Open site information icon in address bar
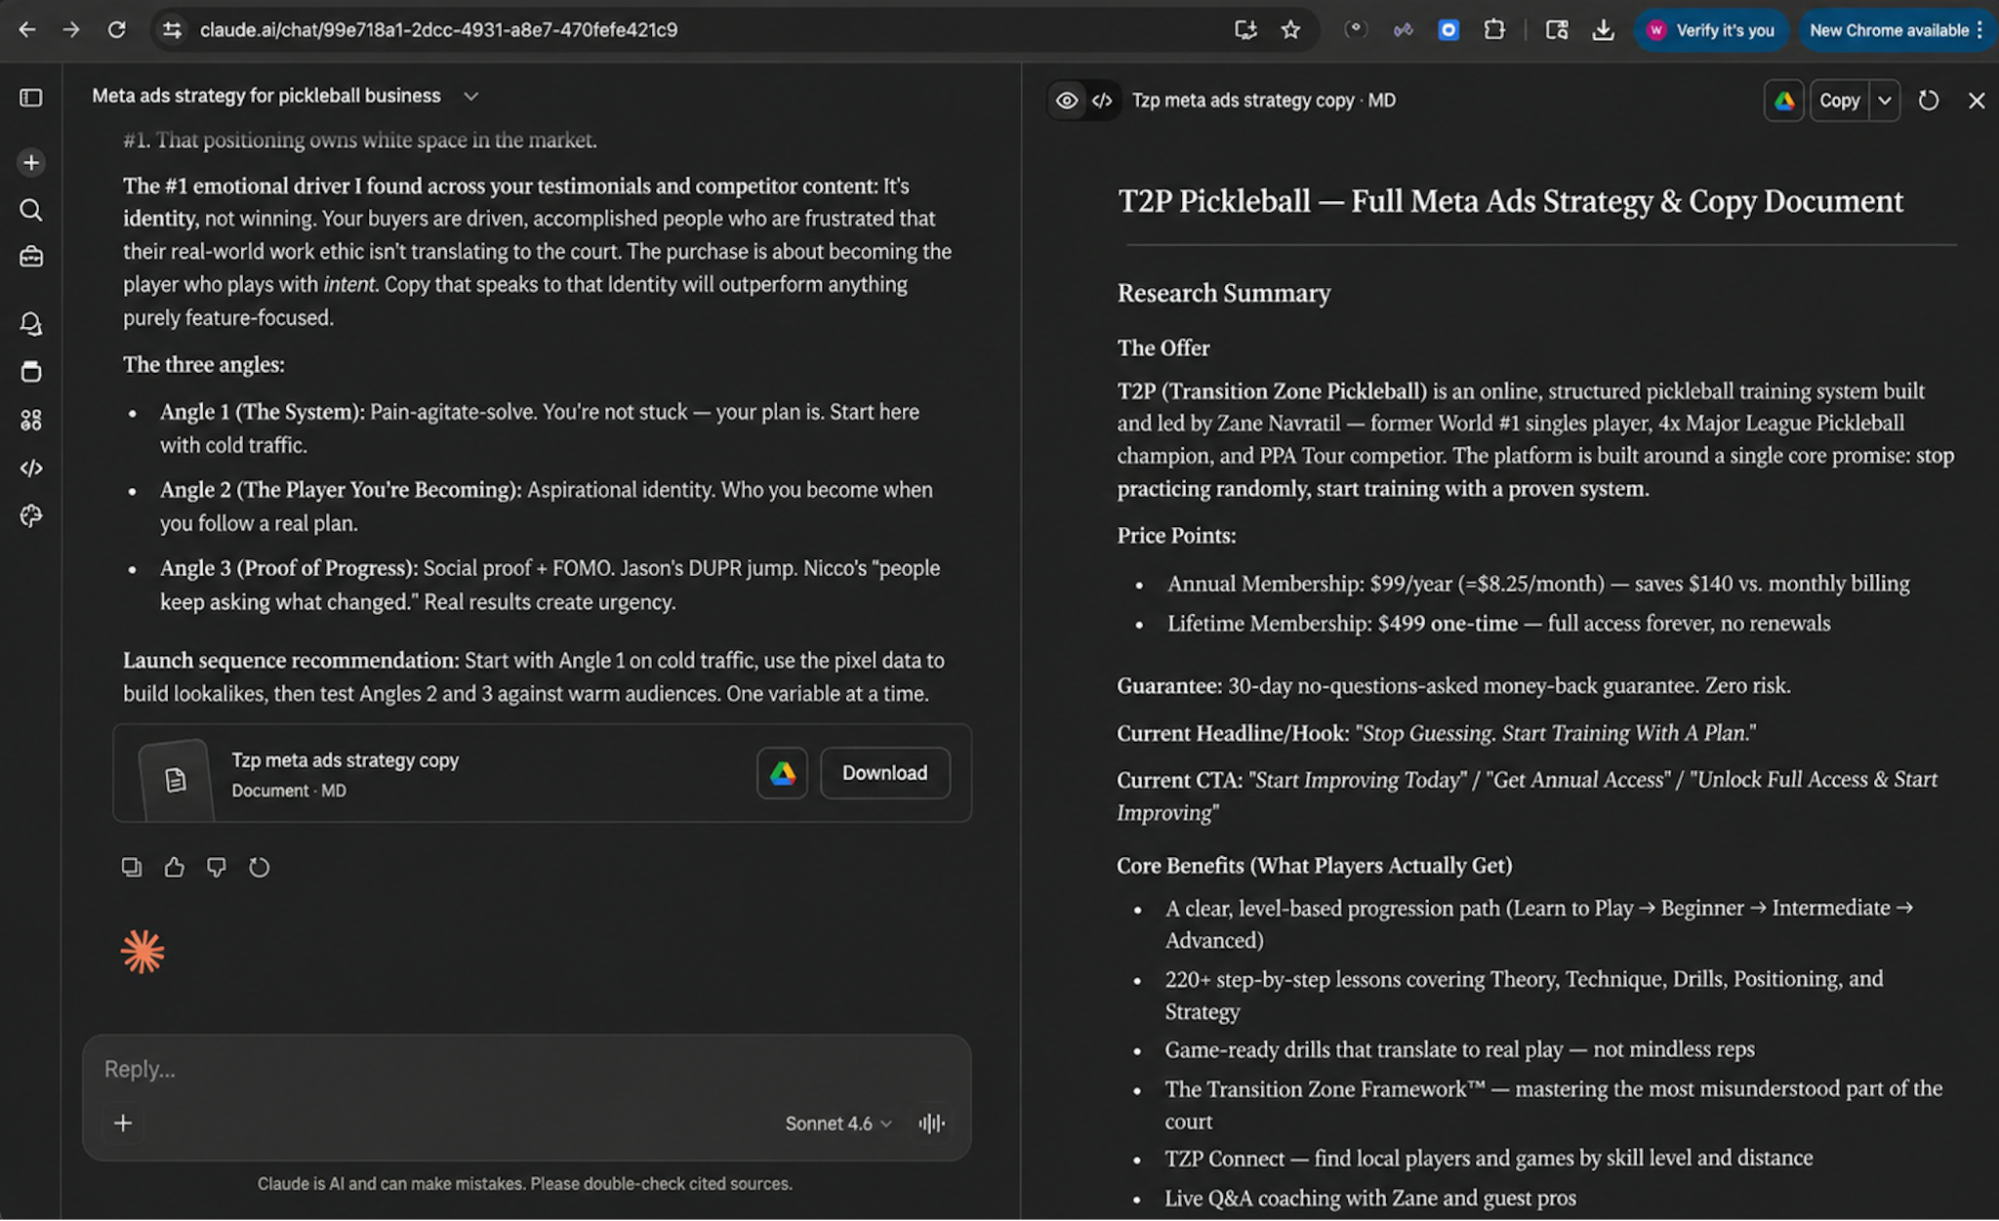1999x1221 pixels. [x=172, y=30]
